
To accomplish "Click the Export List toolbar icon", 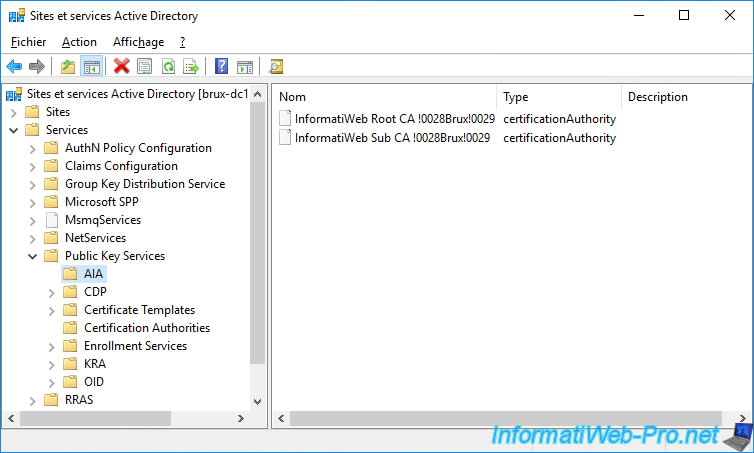I will 191,67.
